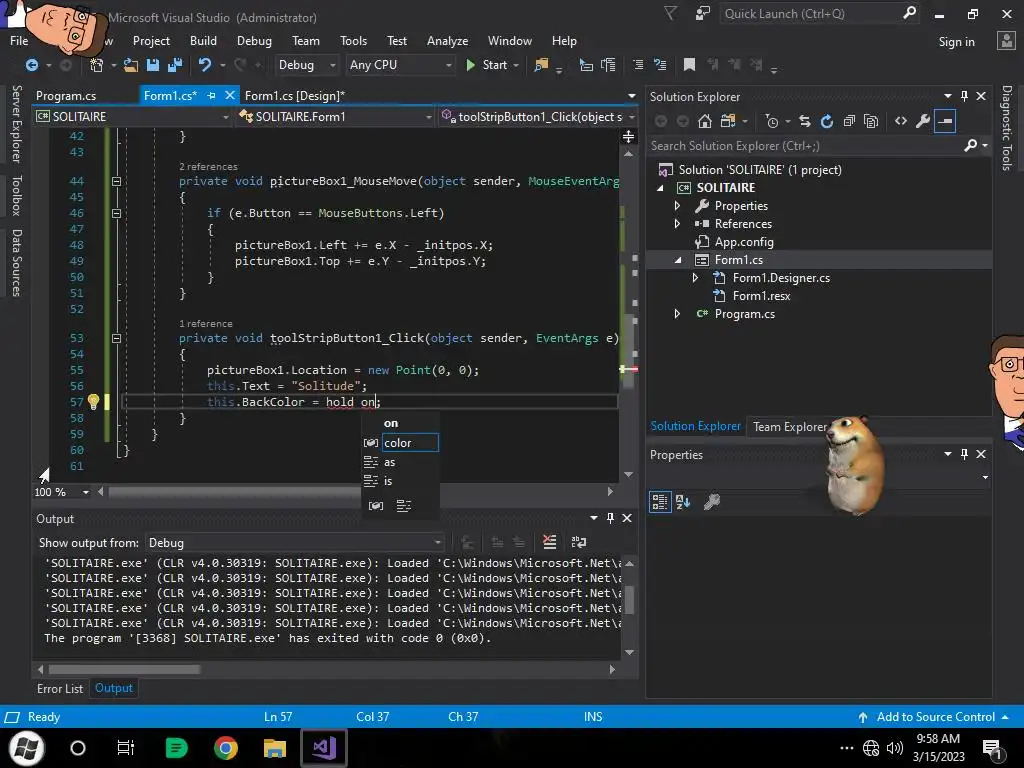Click the Show All Files icon
This screenshot has height=768, width=1024.
click(x=871, y=121)
